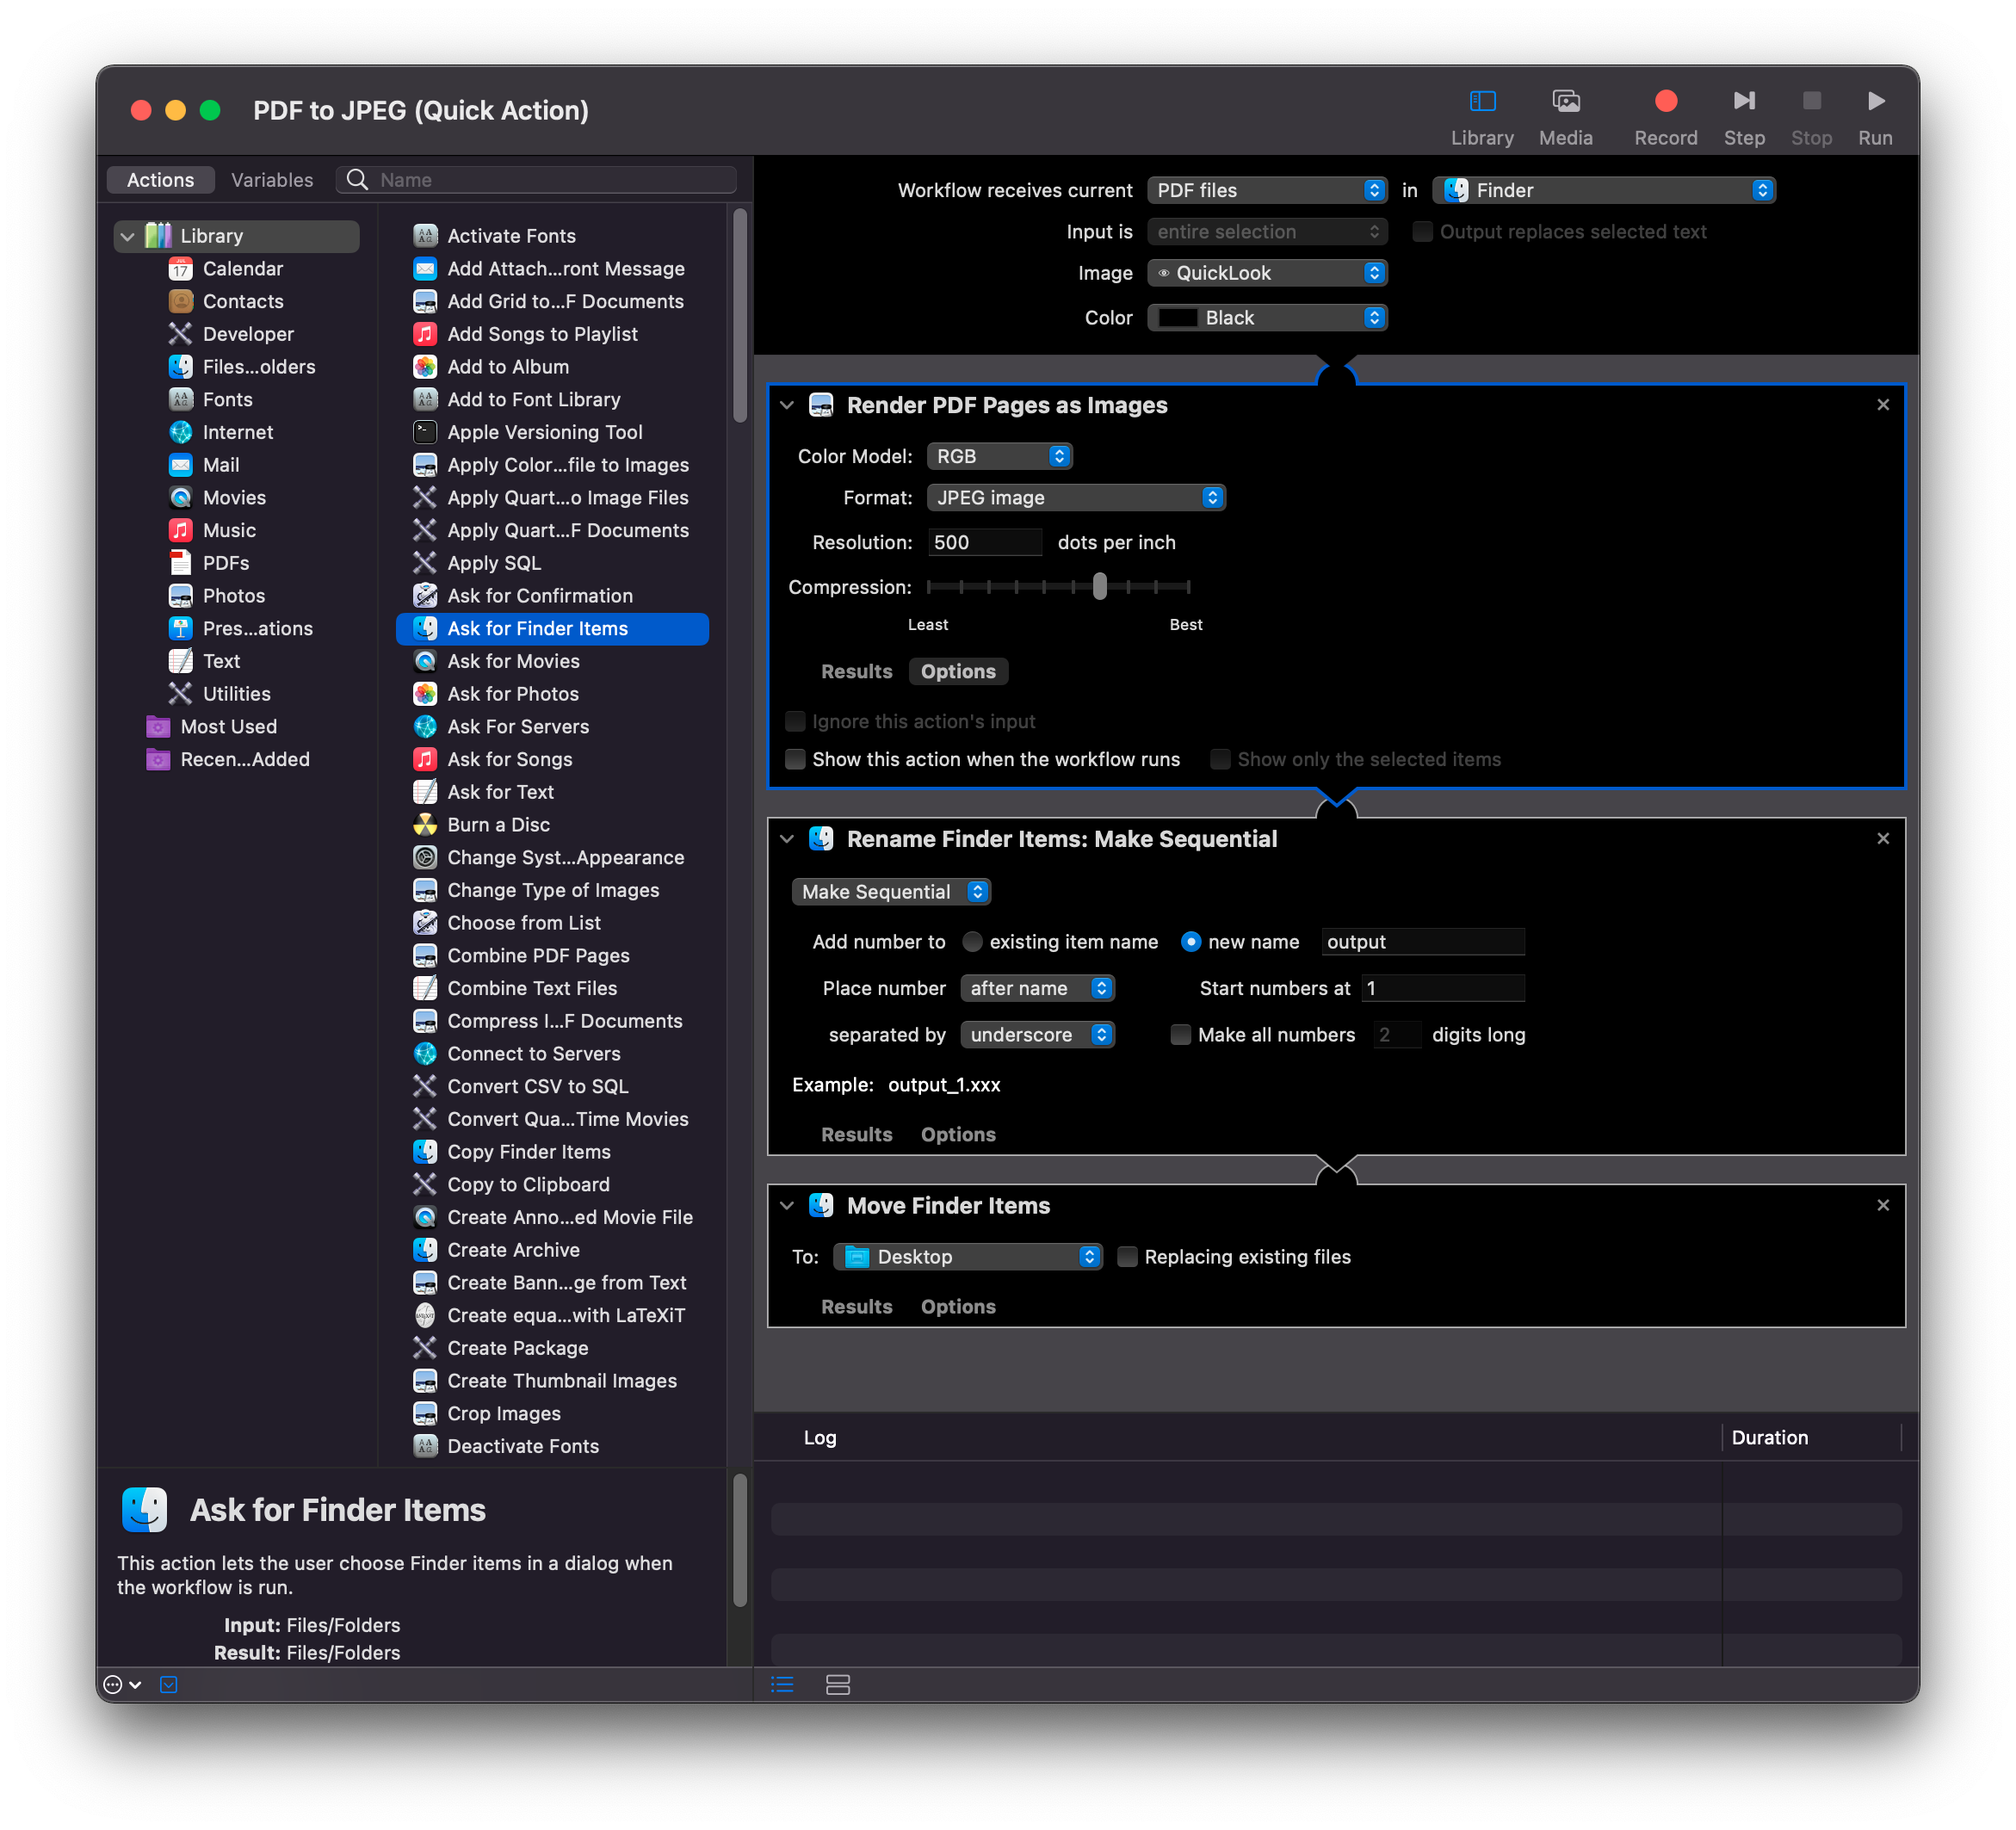Open the QuickLook image dropdown

pos(1267,273)
